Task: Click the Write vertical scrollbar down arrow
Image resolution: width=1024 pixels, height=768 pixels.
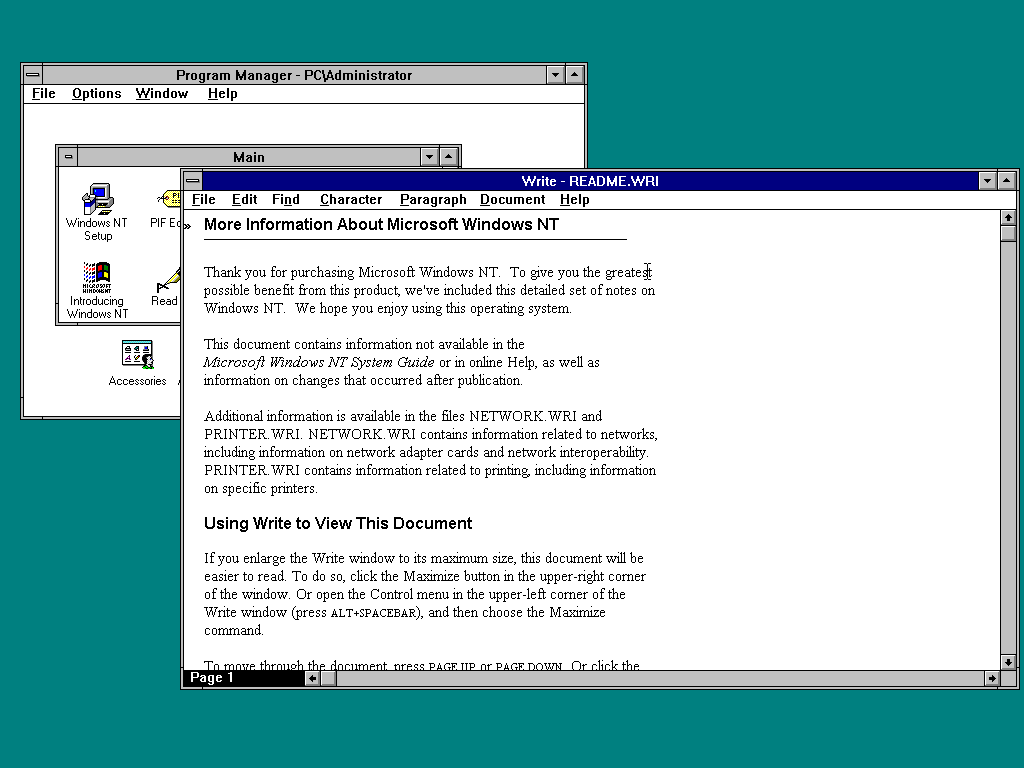Action: [1008, 662]
